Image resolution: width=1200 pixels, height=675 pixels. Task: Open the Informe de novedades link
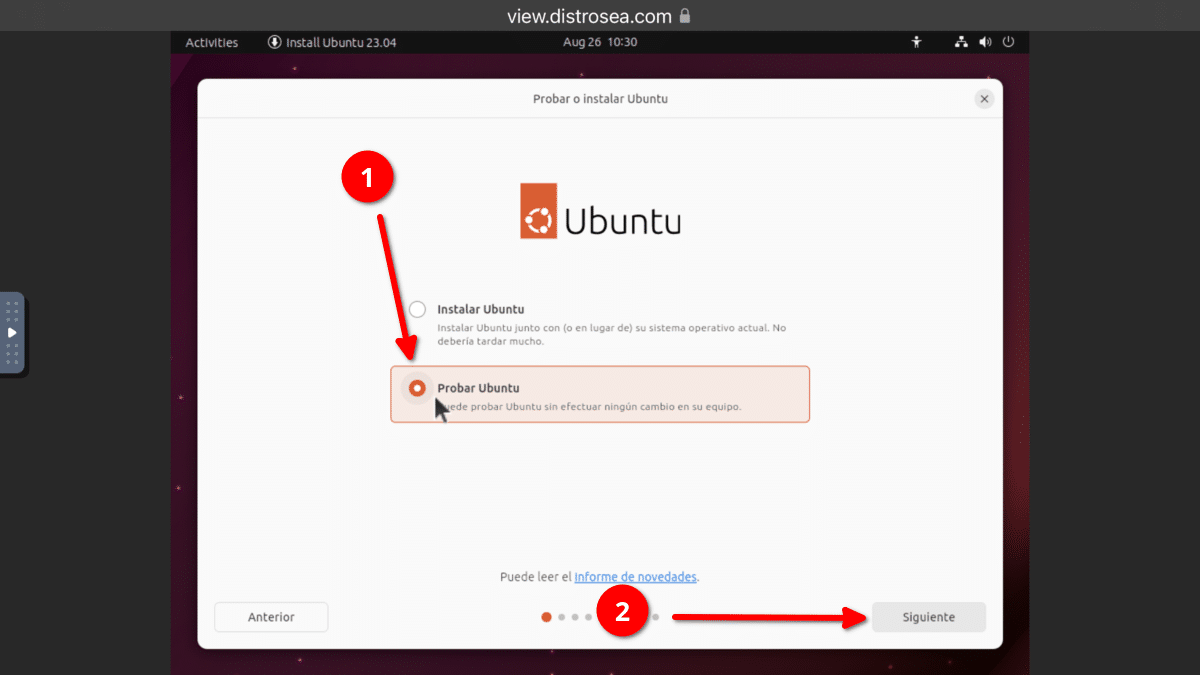click(x=635, y=577)
